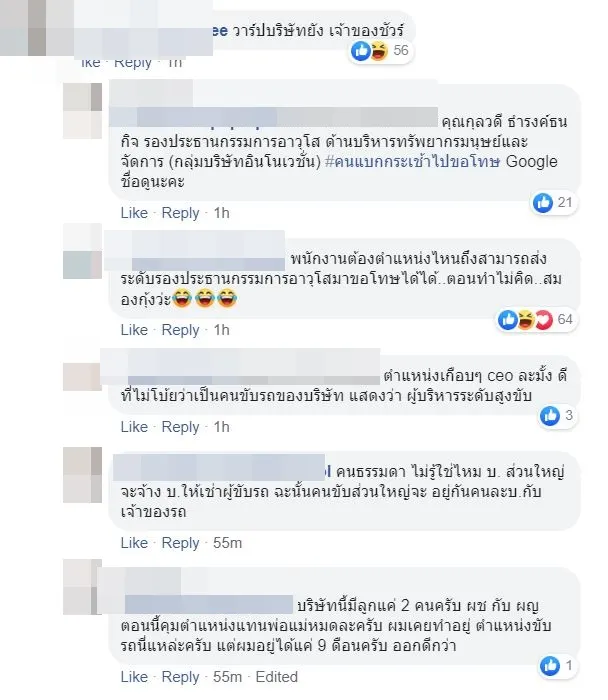
Task: Like the comment about ตำแหน่งเกือบๆ ceo
Action: (x=134, y=427)
